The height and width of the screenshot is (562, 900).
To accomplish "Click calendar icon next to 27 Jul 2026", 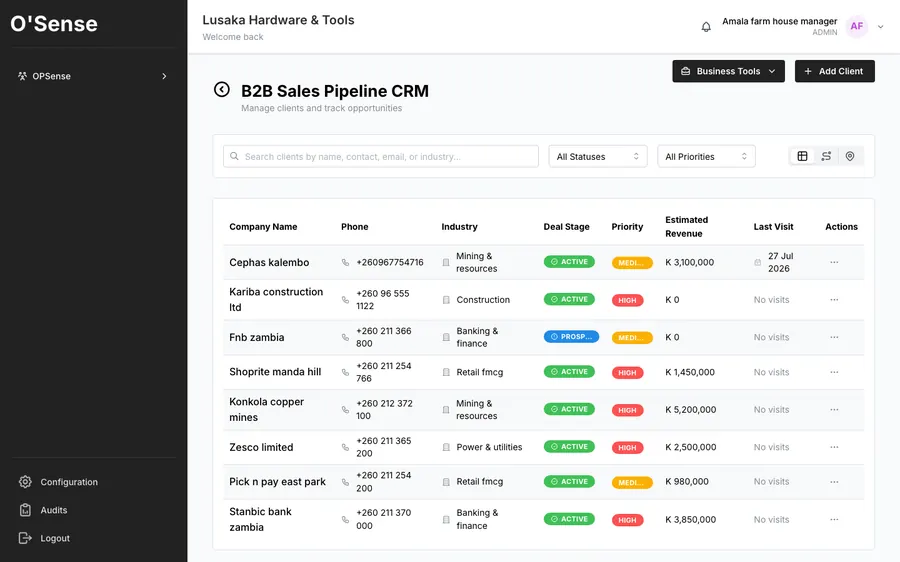I will click(758, 262).
